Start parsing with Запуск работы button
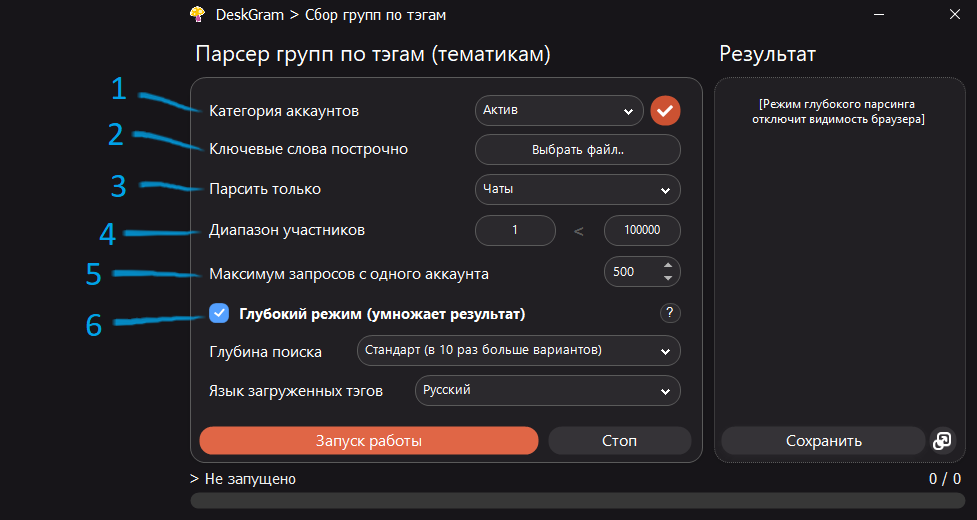Screen dimensions: 977x520 tap(369, 441)
